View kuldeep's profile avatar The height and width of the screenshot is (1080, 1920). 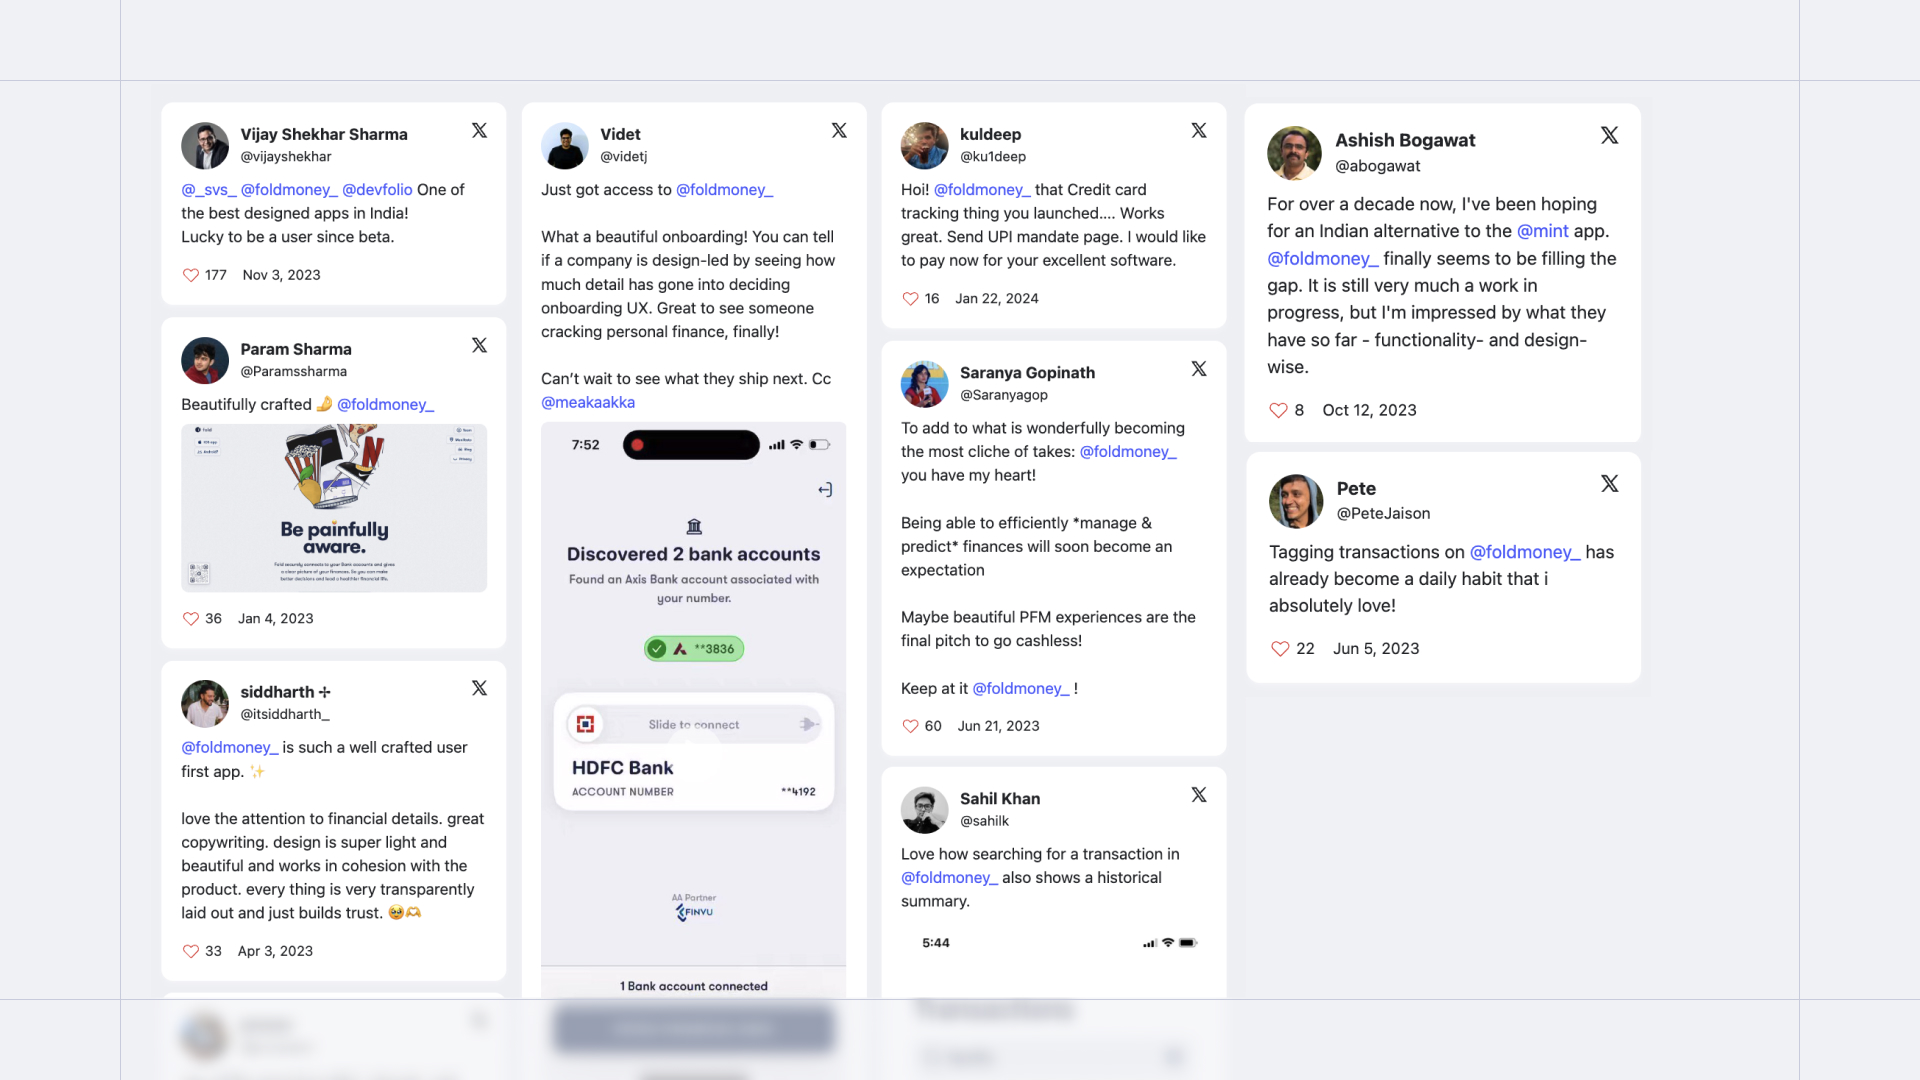pyautogui.click(x=925, y=146)
